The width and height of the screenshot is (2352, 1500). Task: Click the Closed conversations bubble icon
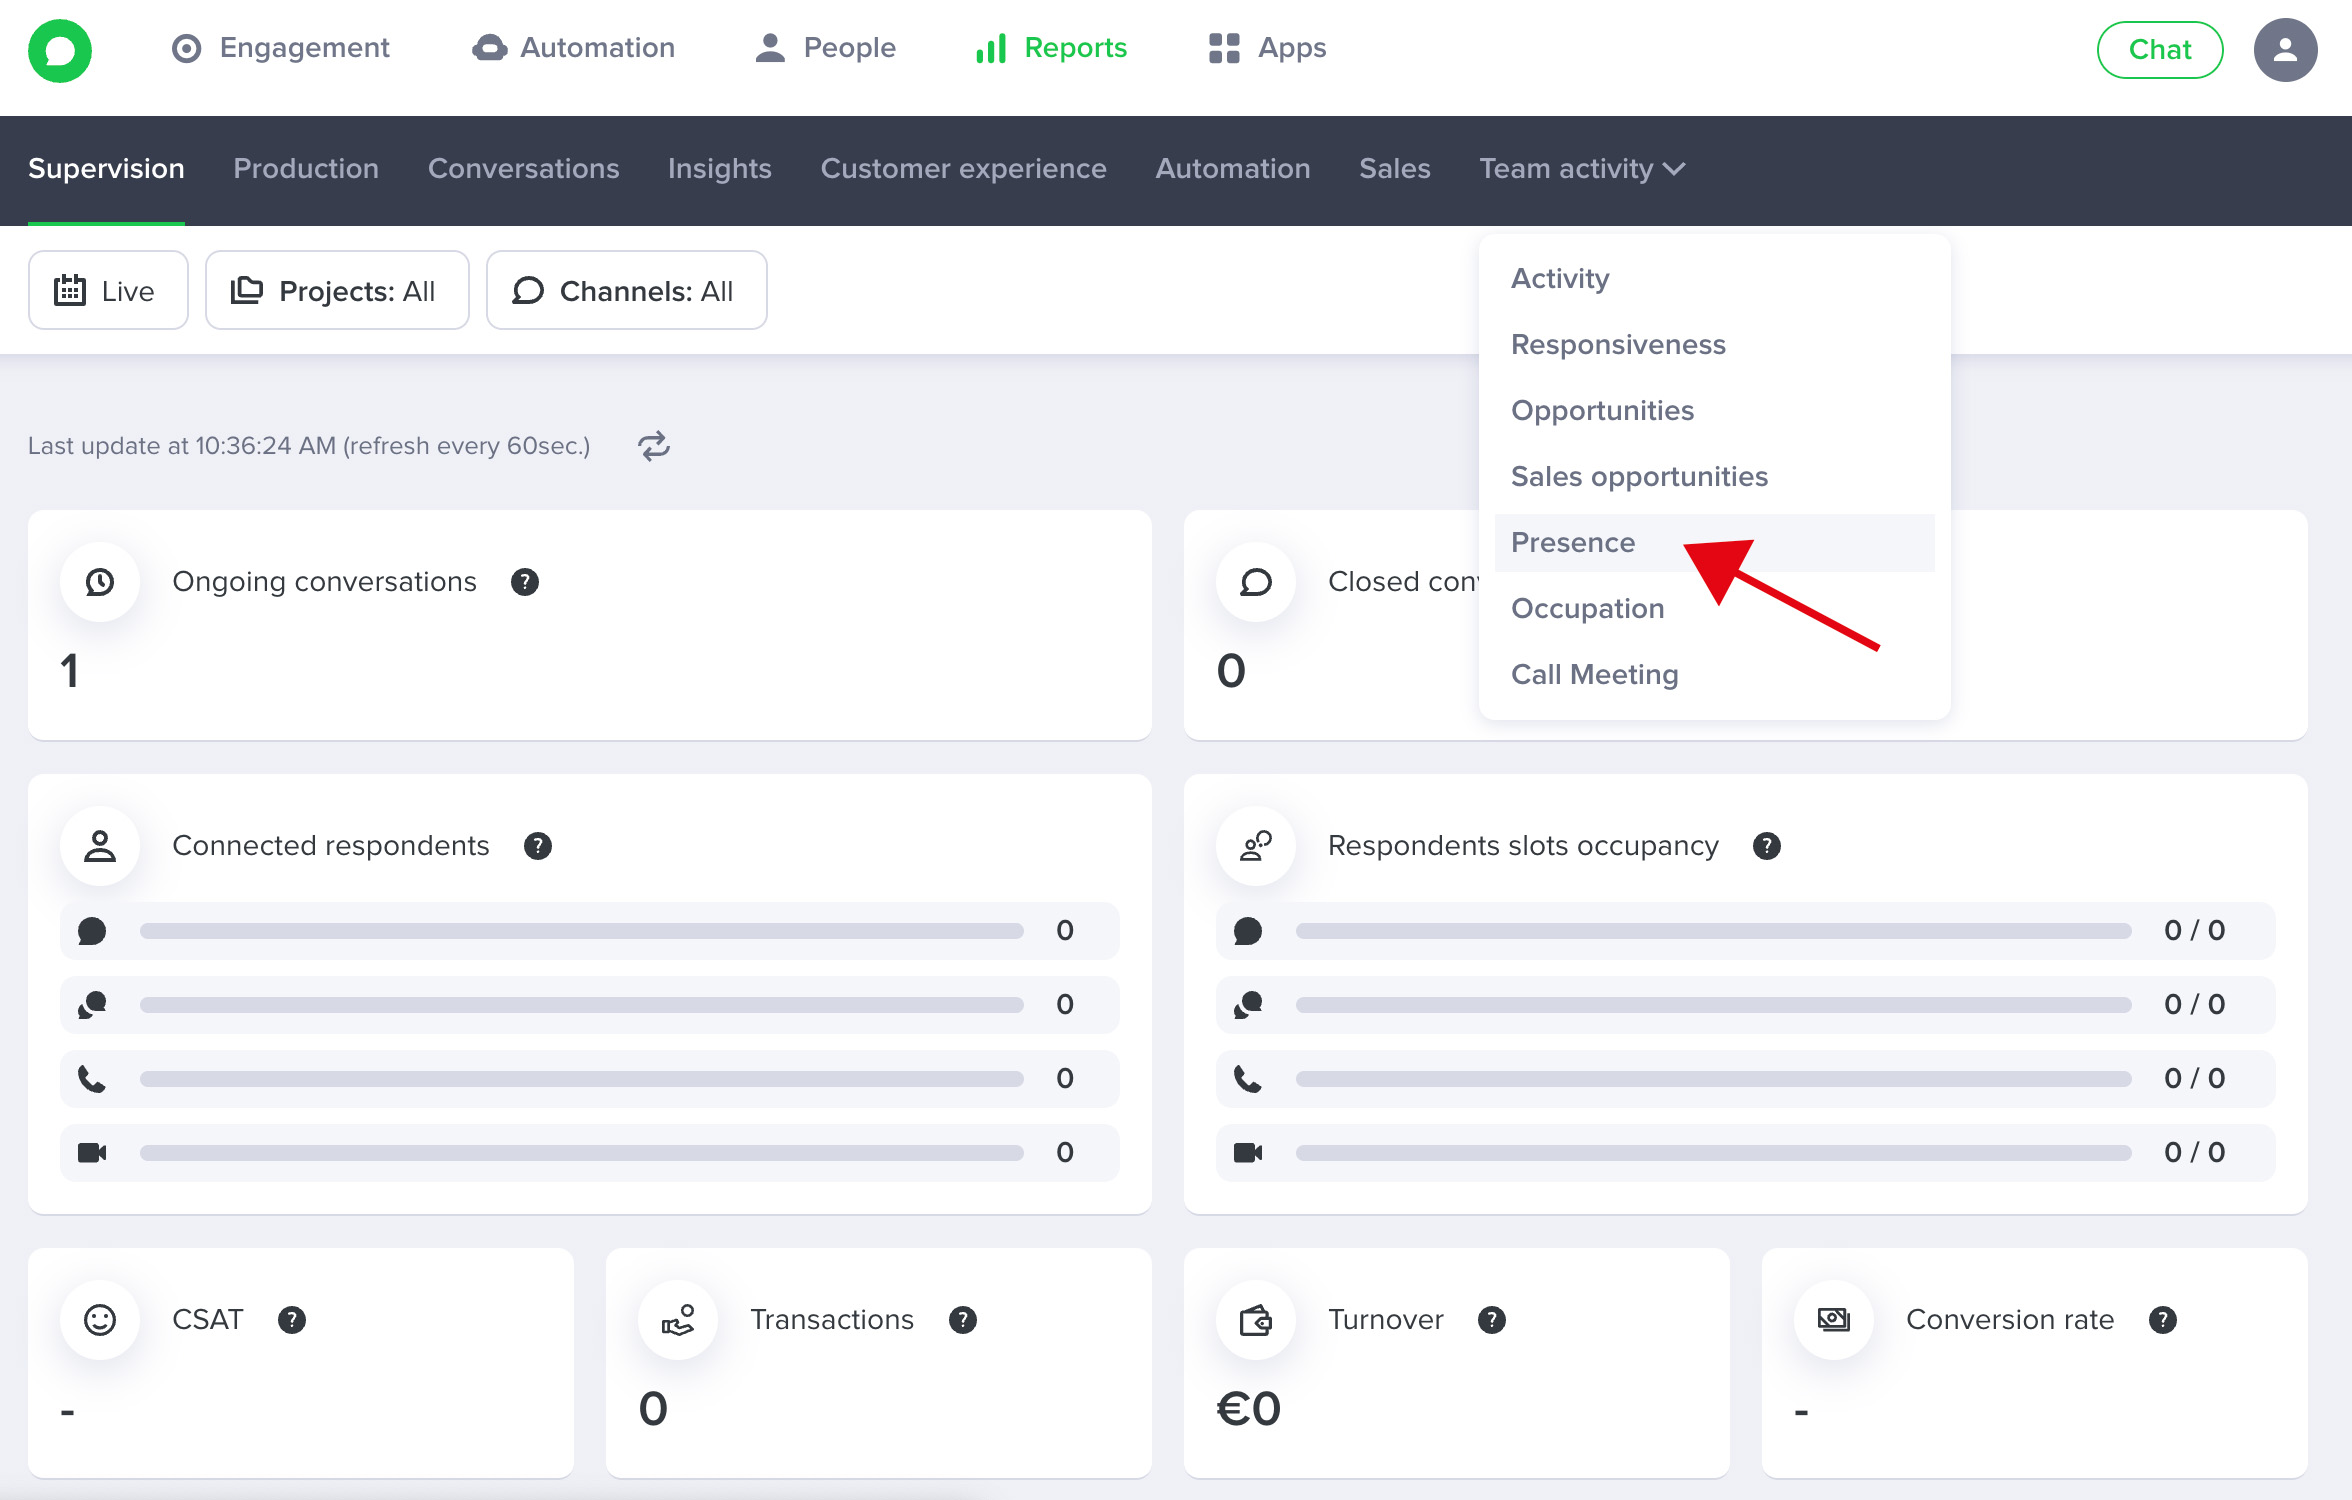pyautogui.click(x=1256, y=582)
